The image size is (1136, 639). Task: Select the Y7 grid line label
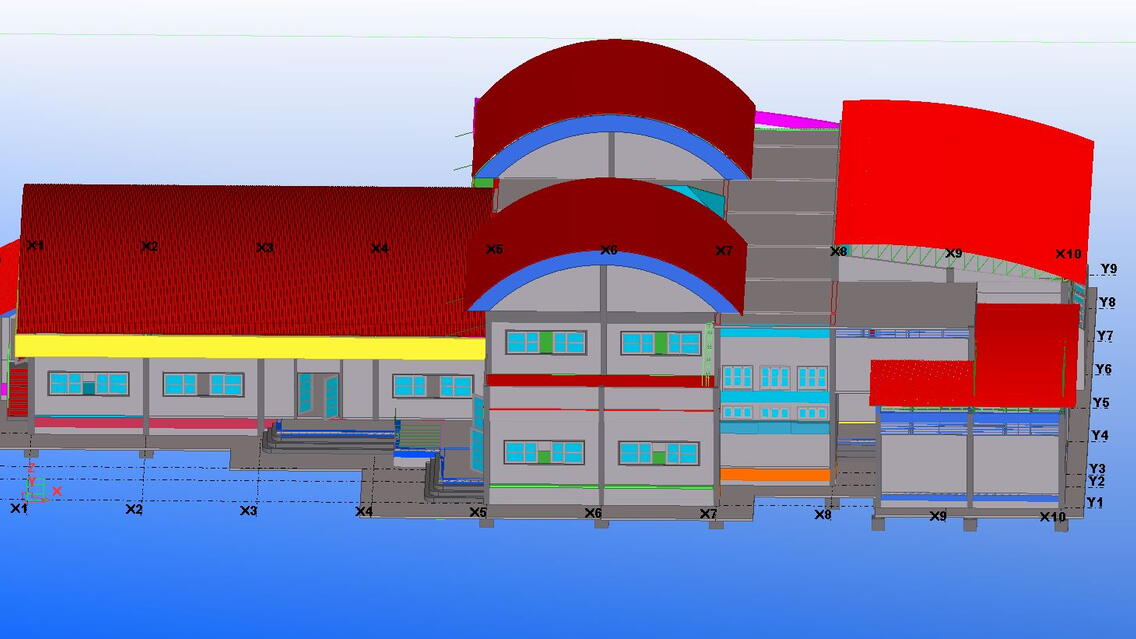tap(1104, 335)
